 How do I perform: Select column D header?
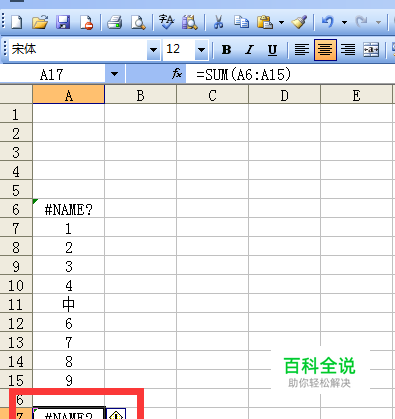pyautogui.click(x=285, y=95)
